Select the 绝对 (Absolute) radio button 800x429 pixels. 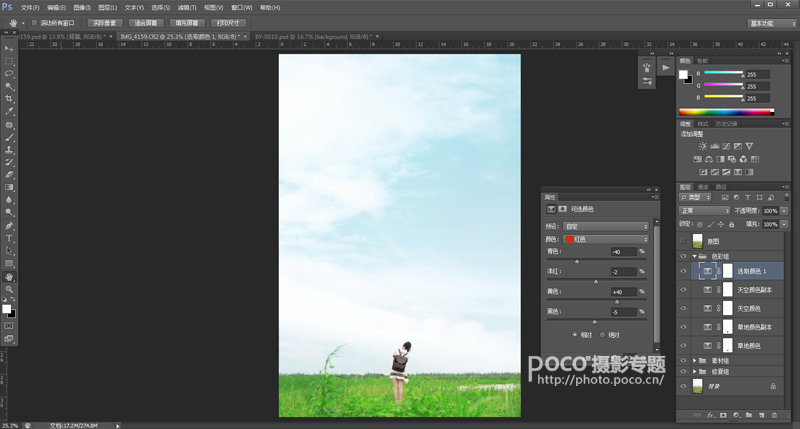(603, 335)
